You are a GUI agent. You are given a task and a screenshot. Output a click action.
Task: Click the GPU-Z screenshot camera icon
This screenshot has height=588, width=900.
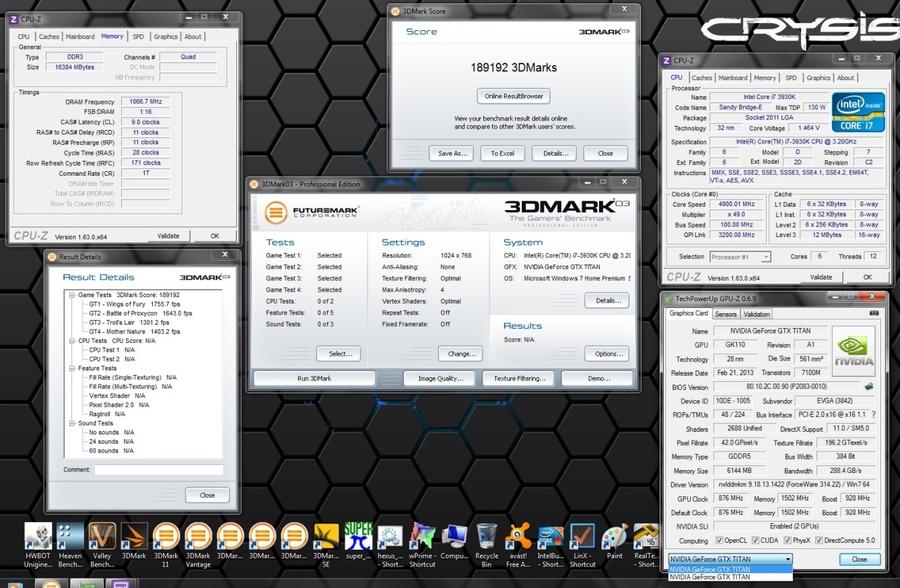(874, 314)
